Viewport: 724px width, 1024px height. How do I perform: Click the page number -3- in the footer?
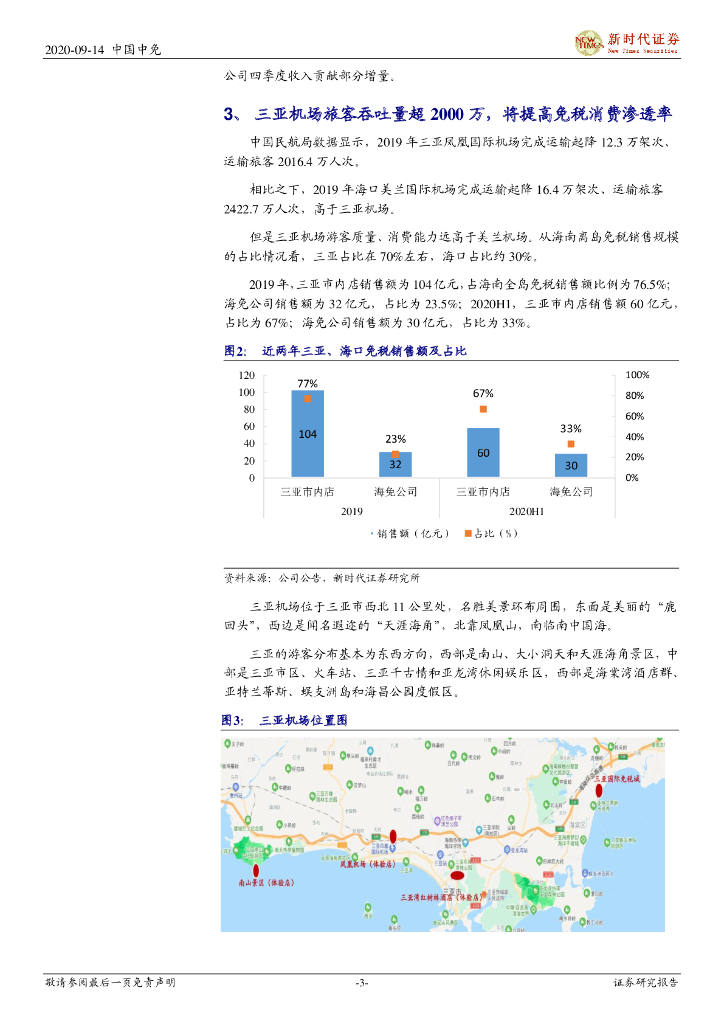coord(362,982)
